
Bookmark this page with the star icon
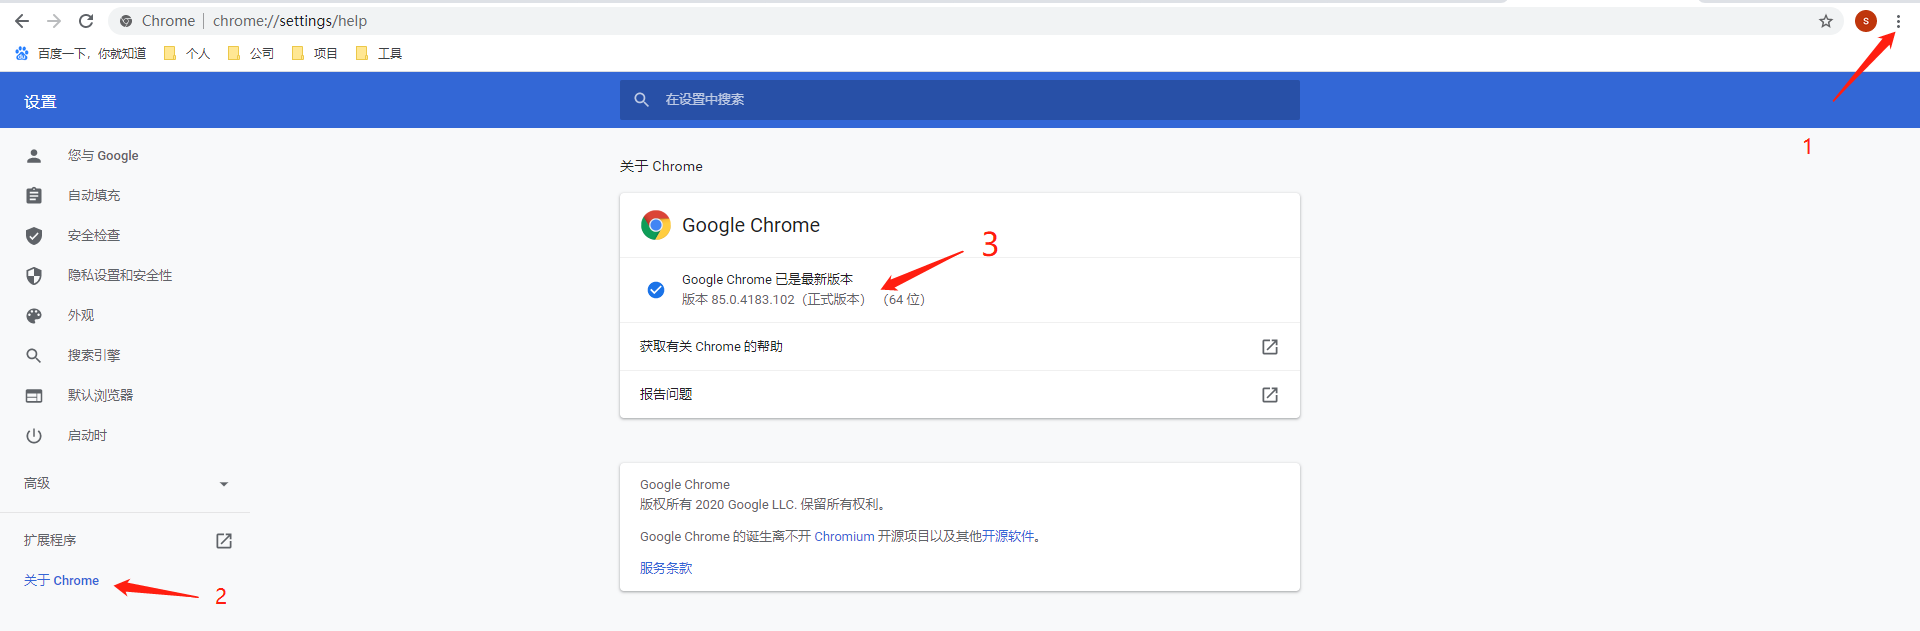click(1826, 21)
